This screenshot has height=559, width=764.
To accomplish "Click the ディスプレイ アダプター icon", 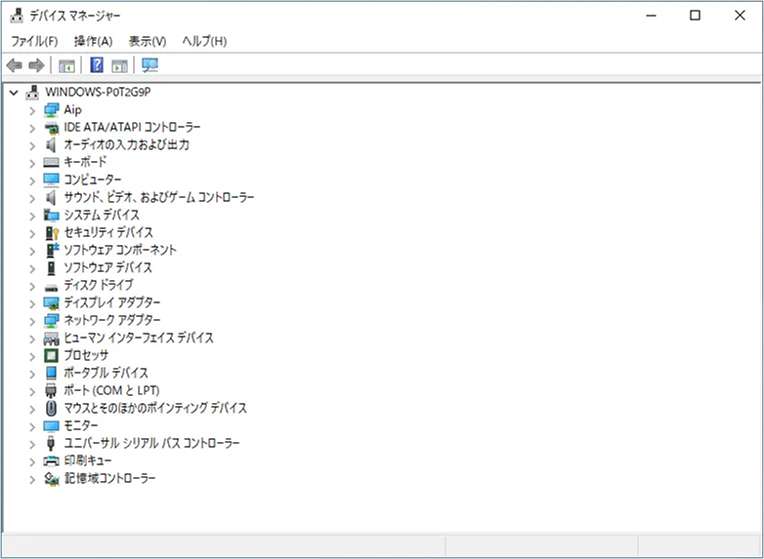I will 51,303.
